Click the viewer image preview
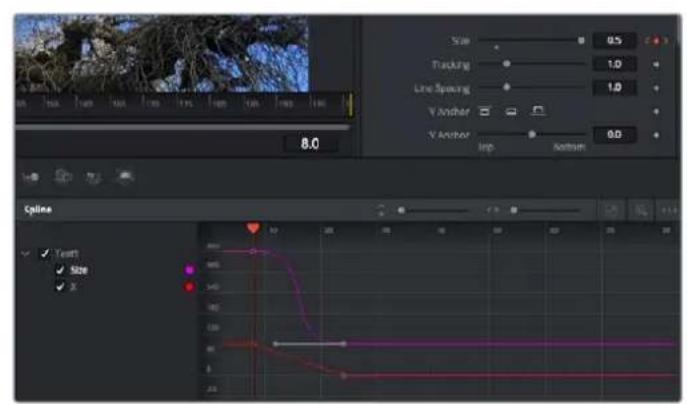The image size is (687, 404). (162, 53)
